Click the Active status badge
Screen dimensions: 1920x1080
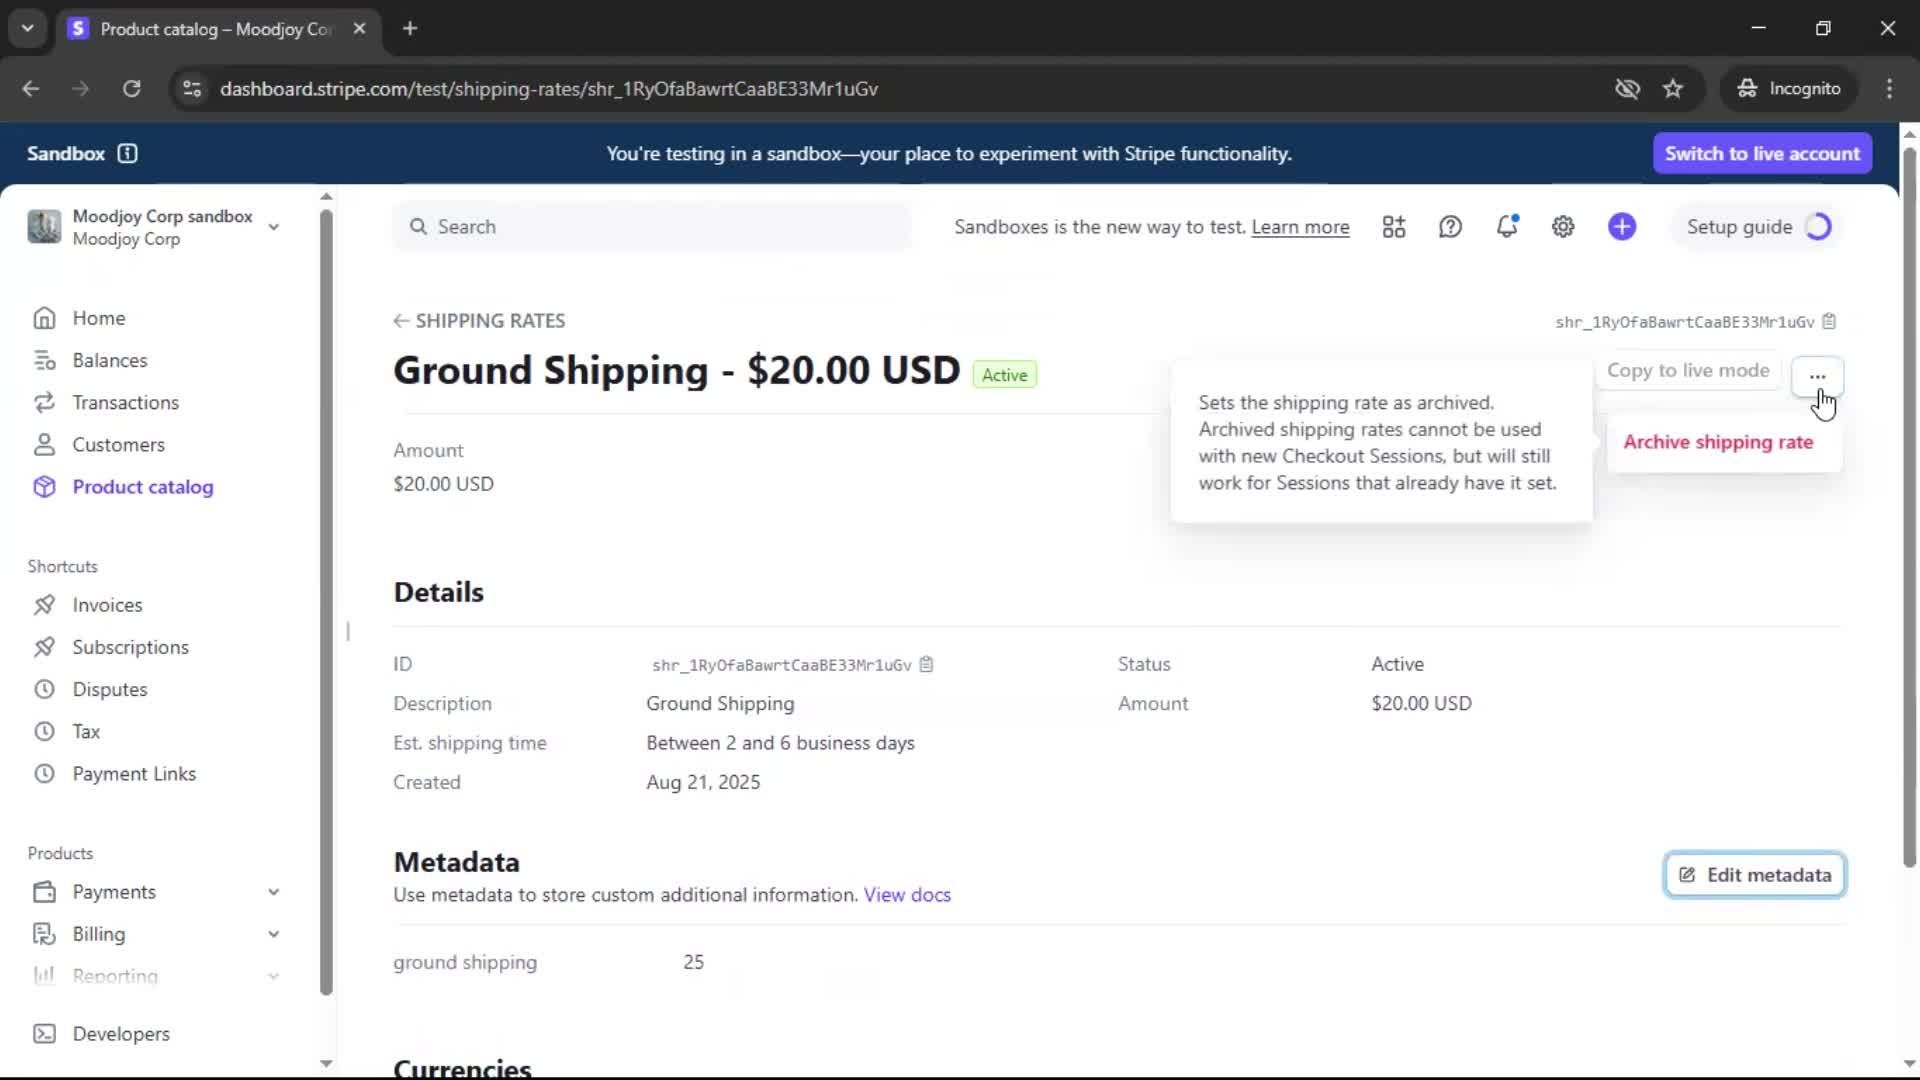coord(1004,375)
